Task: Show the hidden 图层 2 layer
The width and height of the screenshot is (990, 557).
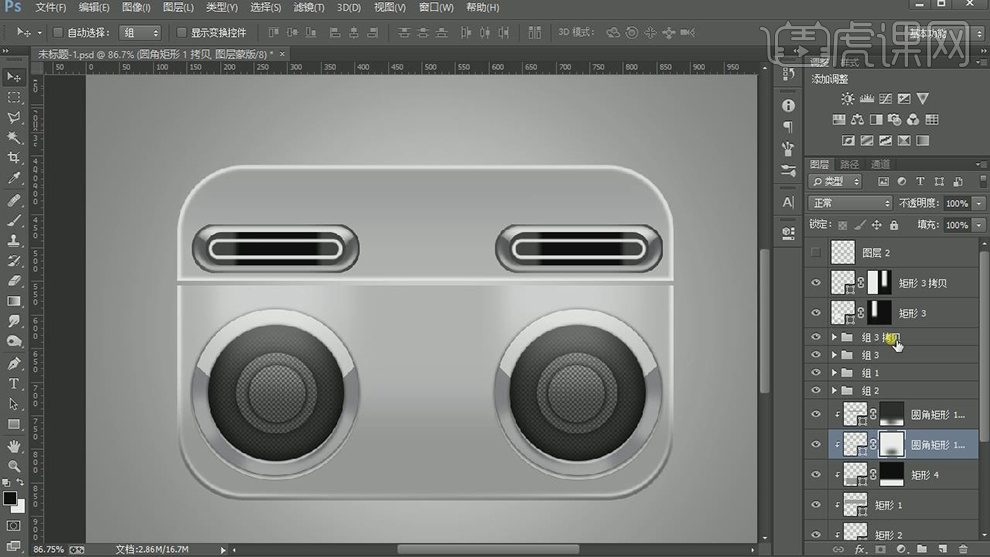Action: [816, 253]
